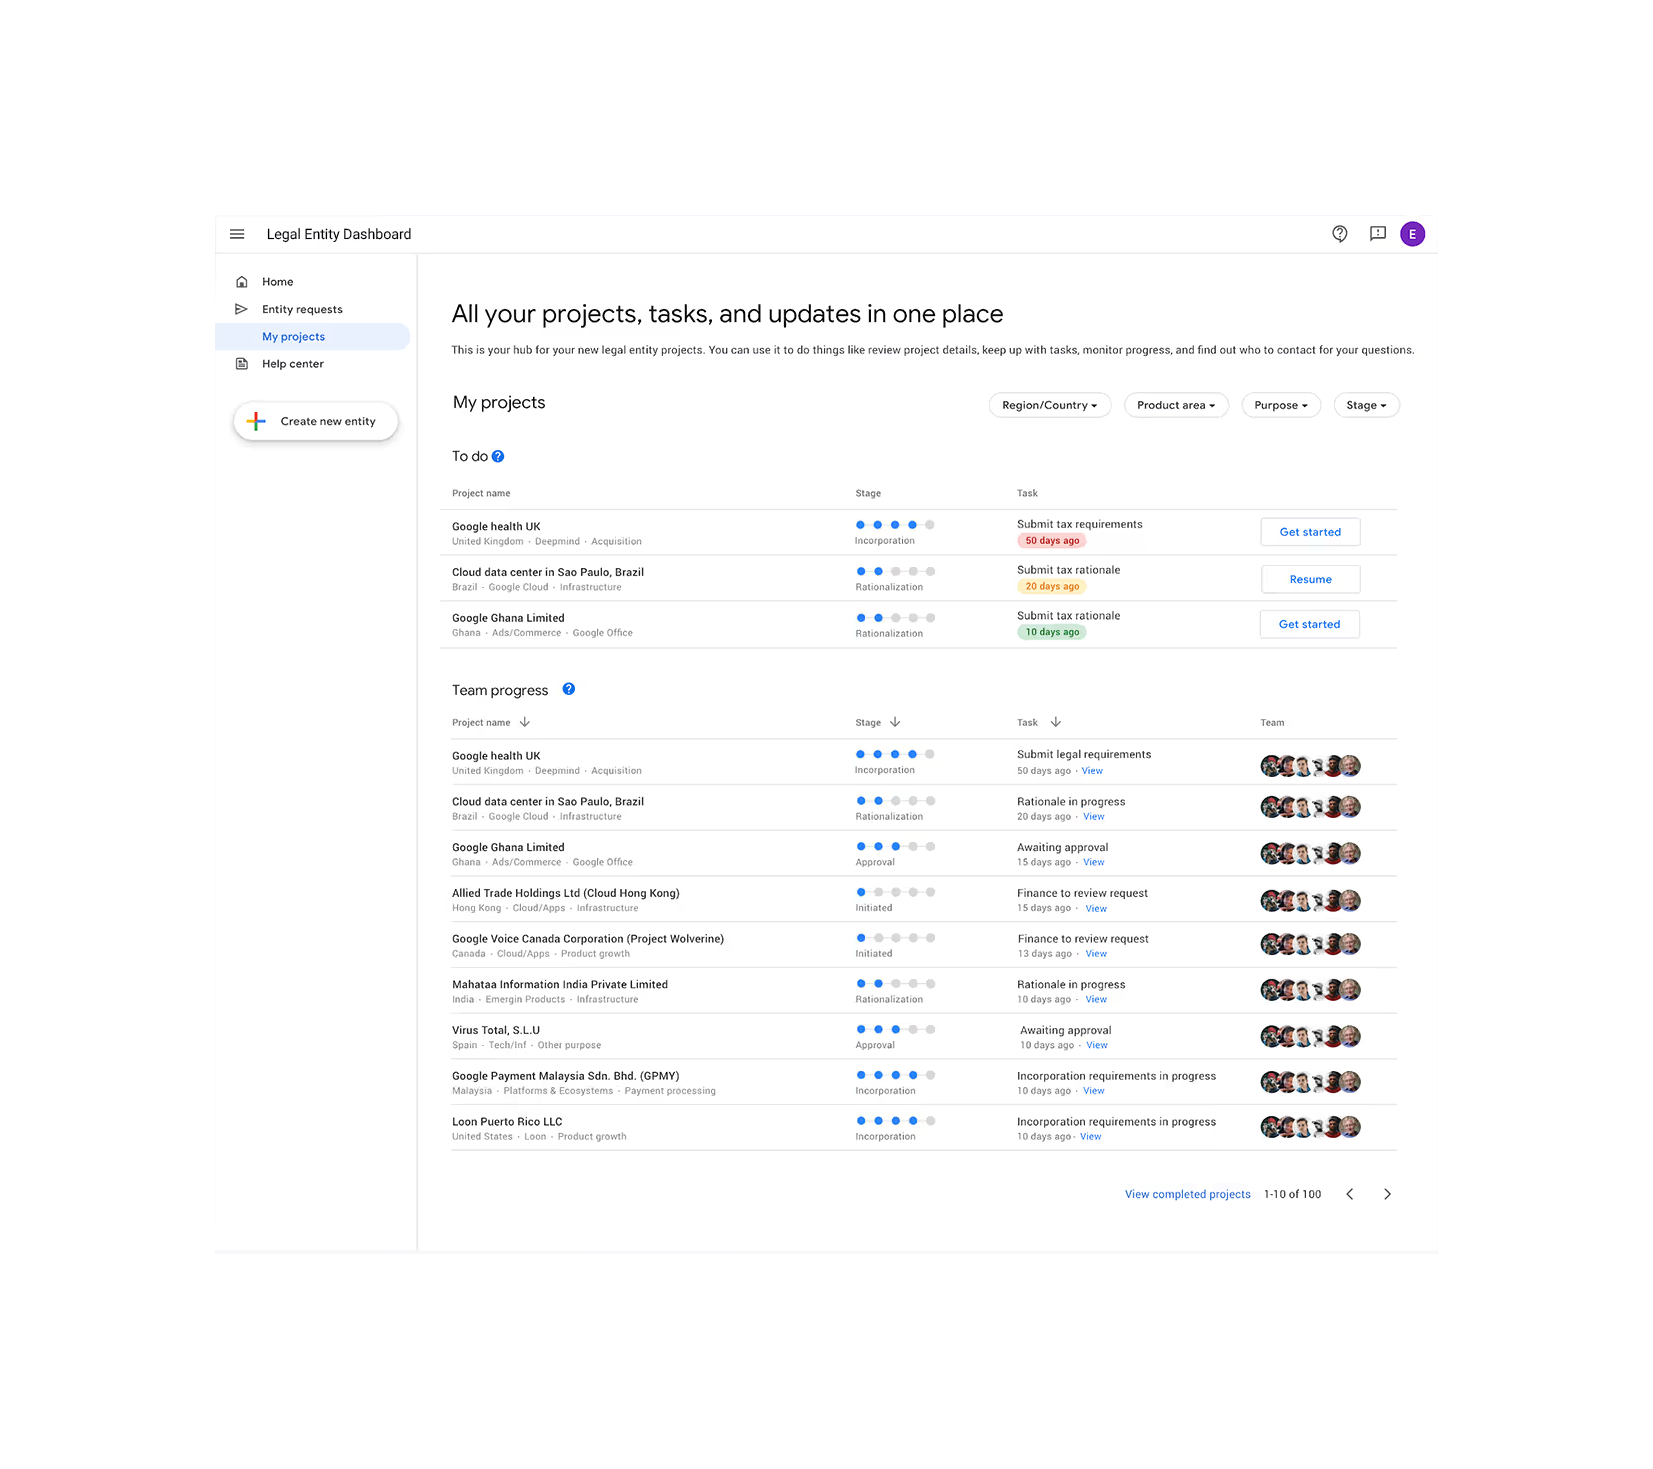Click the To do help tooltip icon
Viewport: 1653px width, 1469px height.
pos(498,455)
